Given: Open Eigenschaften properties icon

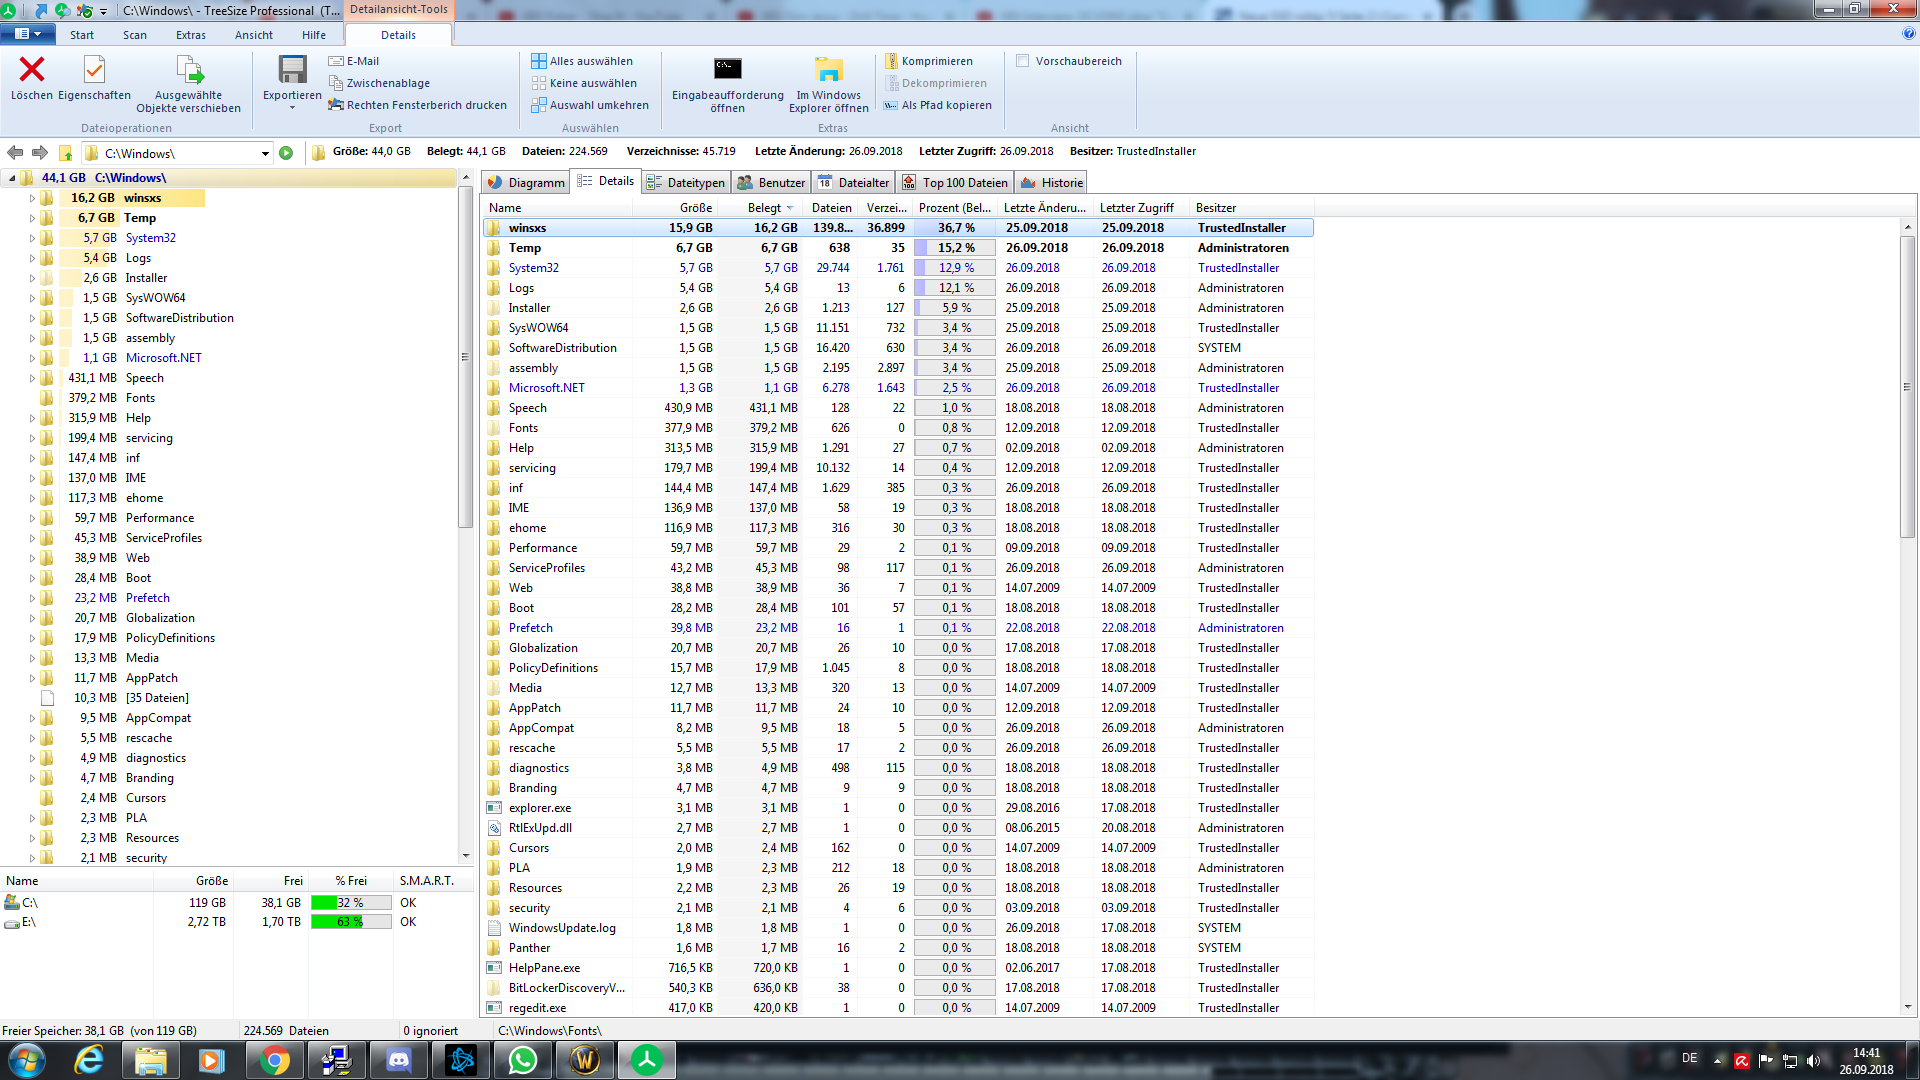Looking at the screenshot, I should [94, 70].
